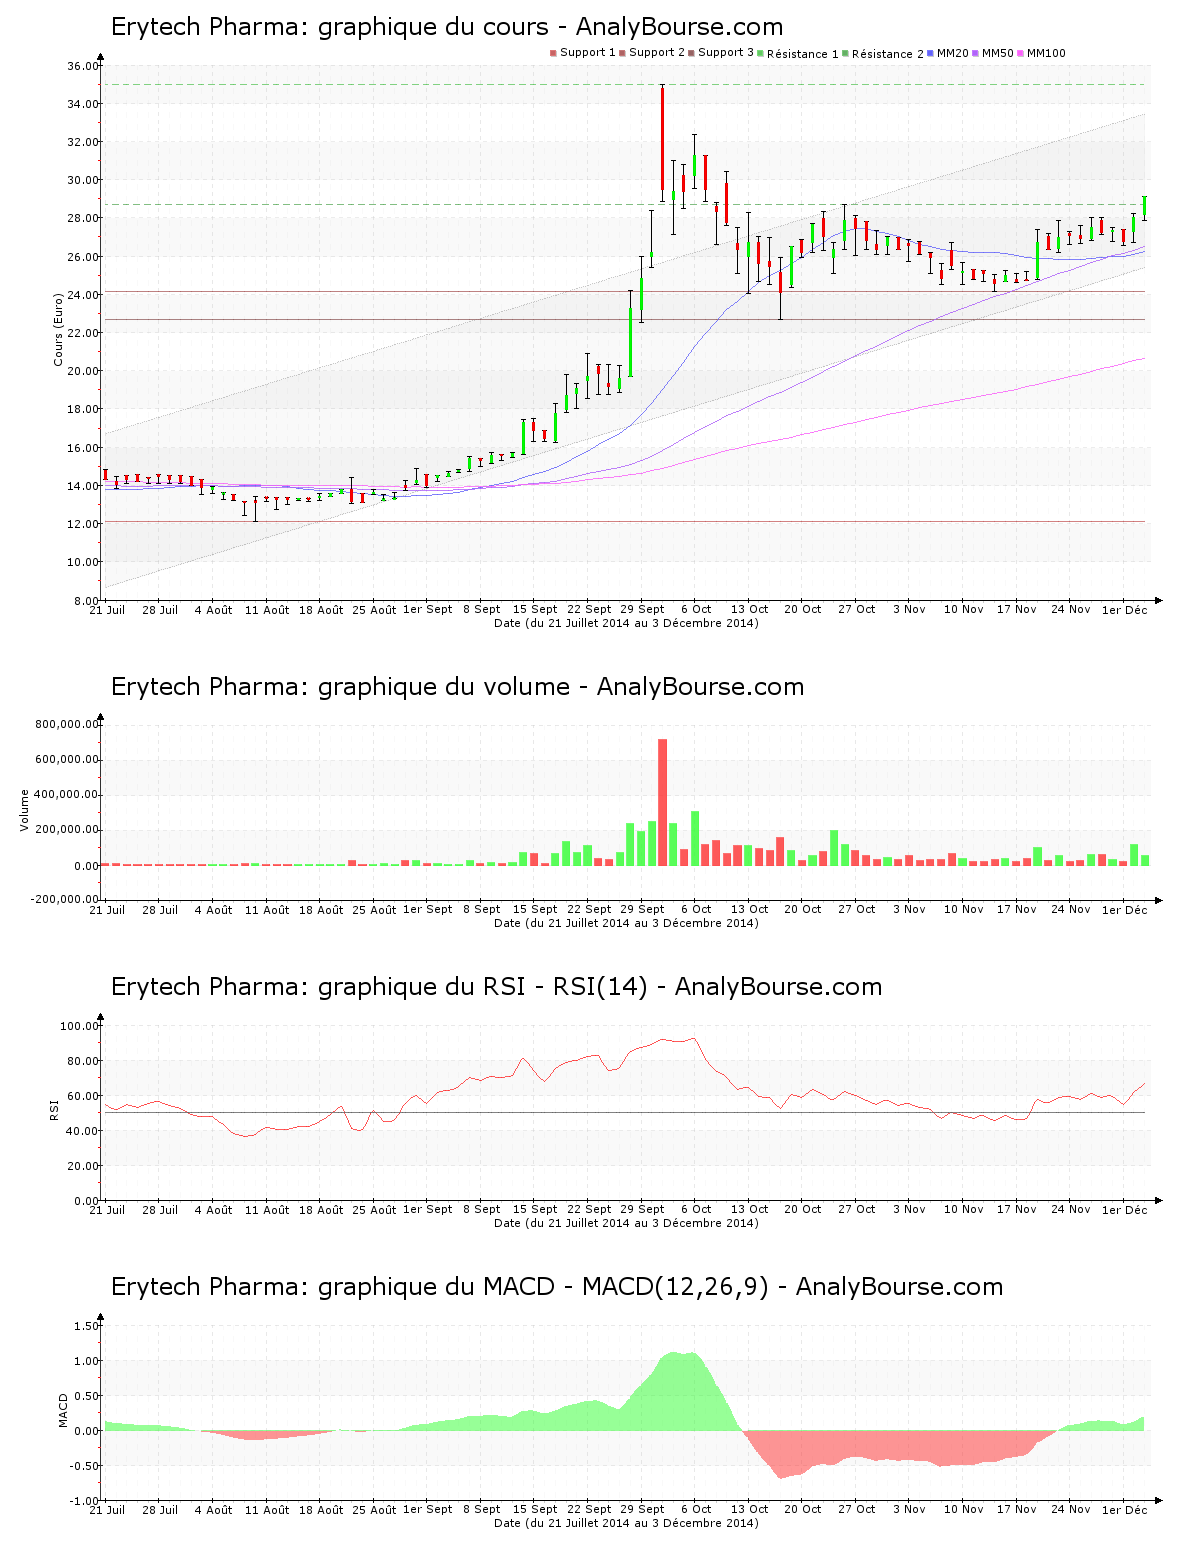This screenshot has width=1200, height=1550.
Task: Click '1er Déc' date on the volume chart
Action: (1124, 910)
